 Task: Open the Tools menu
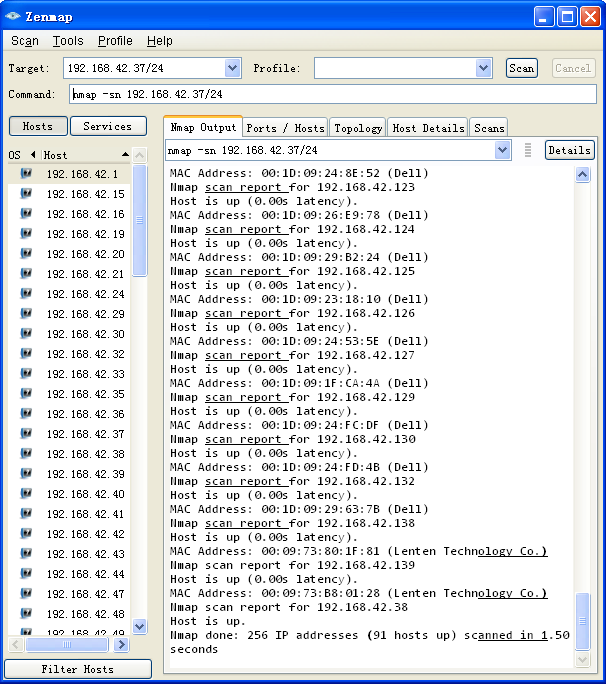tap(68, 41)
